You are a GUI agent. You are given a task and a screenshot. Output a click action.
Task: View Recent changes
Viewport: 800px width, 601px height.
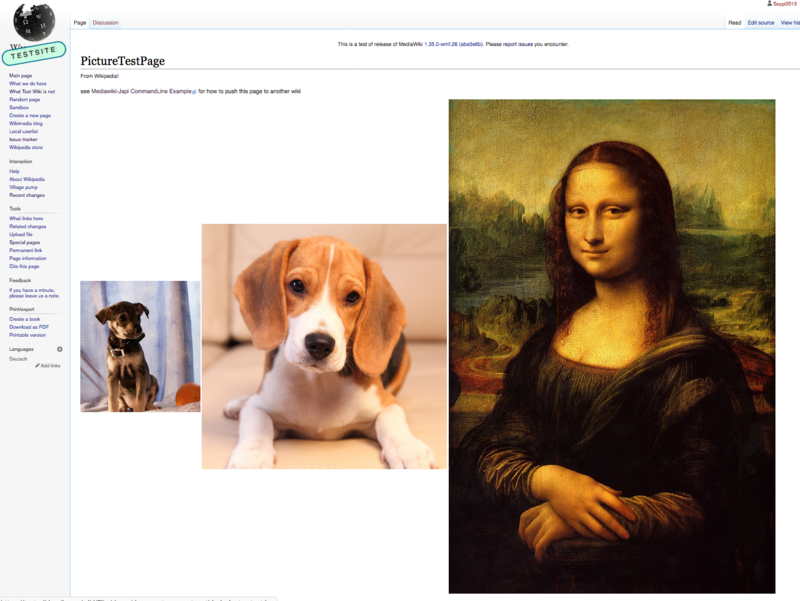pyautogui.click(x=27, y=195)
